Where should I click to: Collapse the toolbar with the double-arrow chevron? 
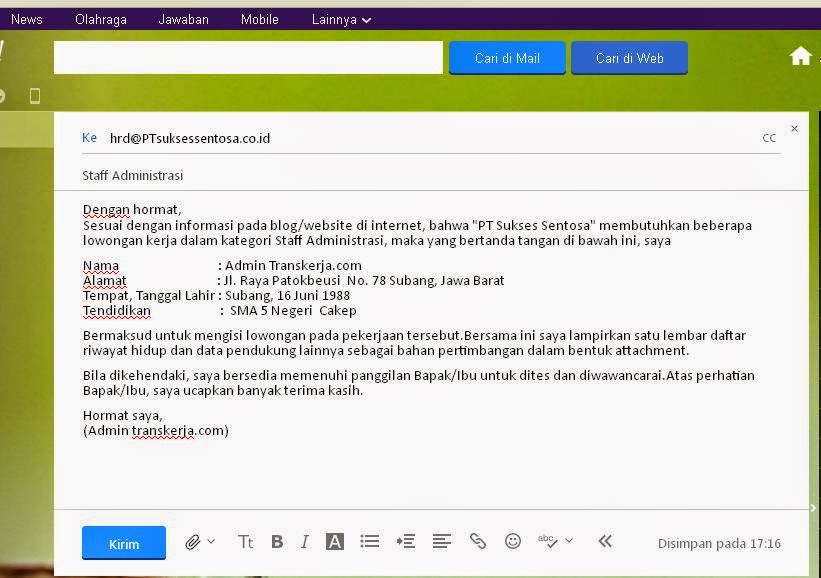pos(605,541)
